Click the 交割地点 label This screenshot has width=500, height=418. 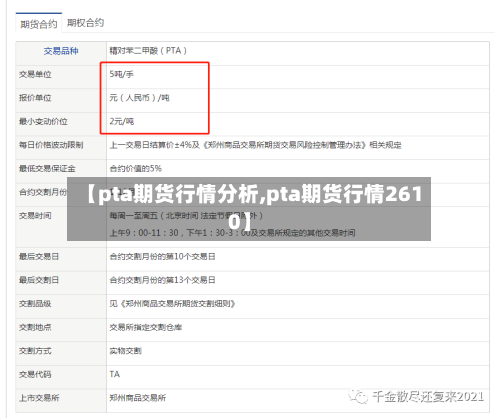click(35, 327)
